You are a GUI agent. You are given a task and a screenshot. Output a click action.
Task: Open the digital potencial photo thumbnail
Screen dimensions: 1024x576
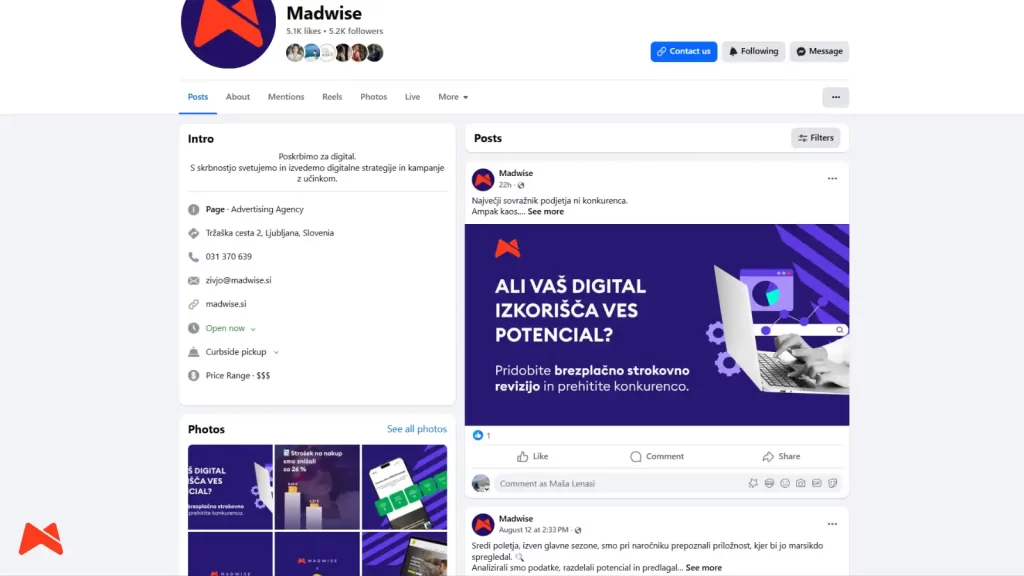click(230, 487)
